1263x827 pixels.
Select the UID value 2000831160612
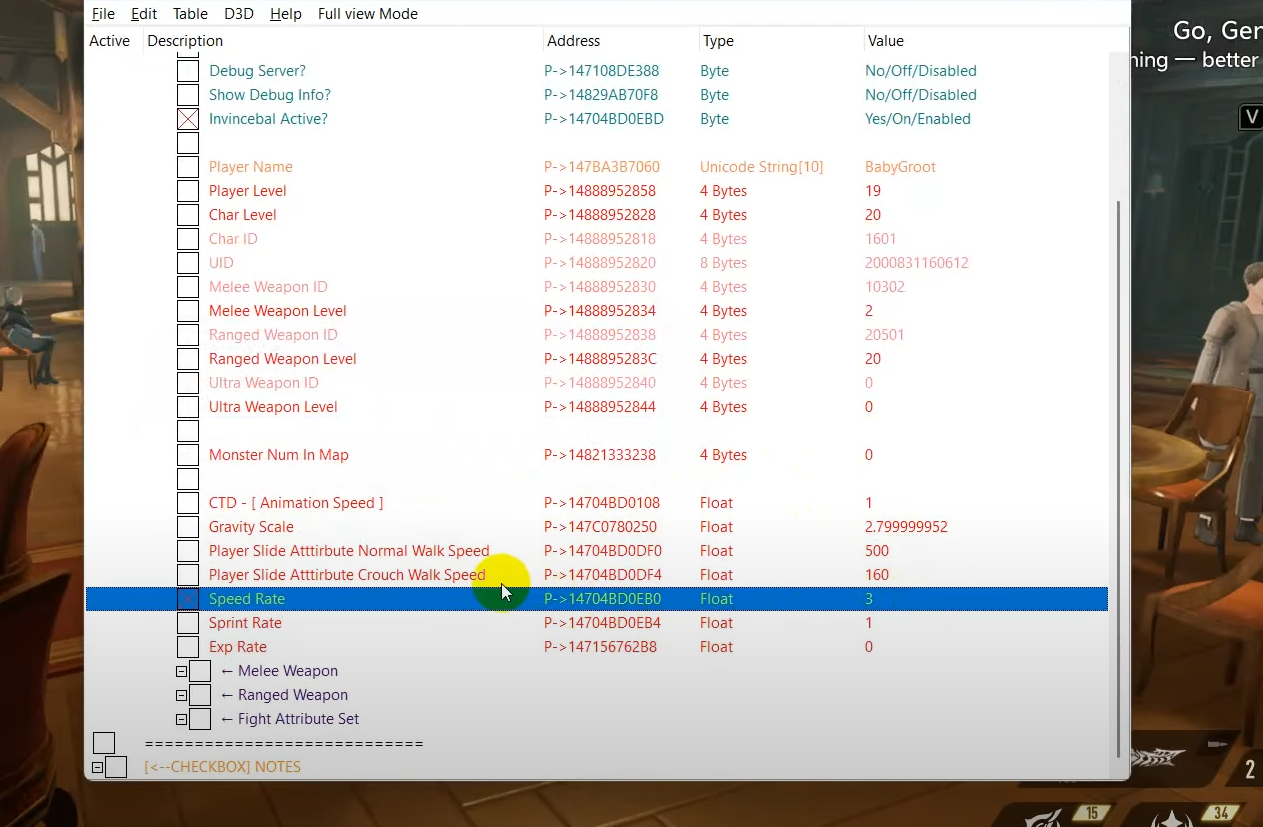[x=917, y=263]
